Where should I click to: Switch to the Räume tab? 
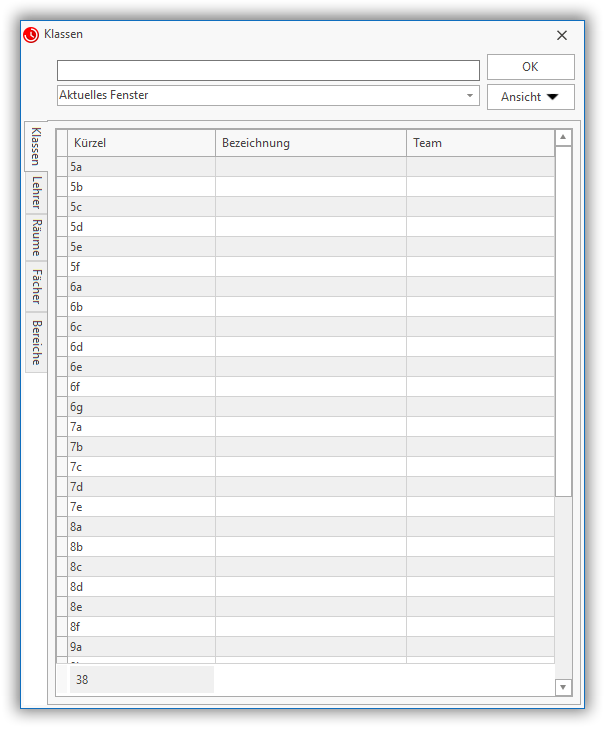(x=37, y=238)
